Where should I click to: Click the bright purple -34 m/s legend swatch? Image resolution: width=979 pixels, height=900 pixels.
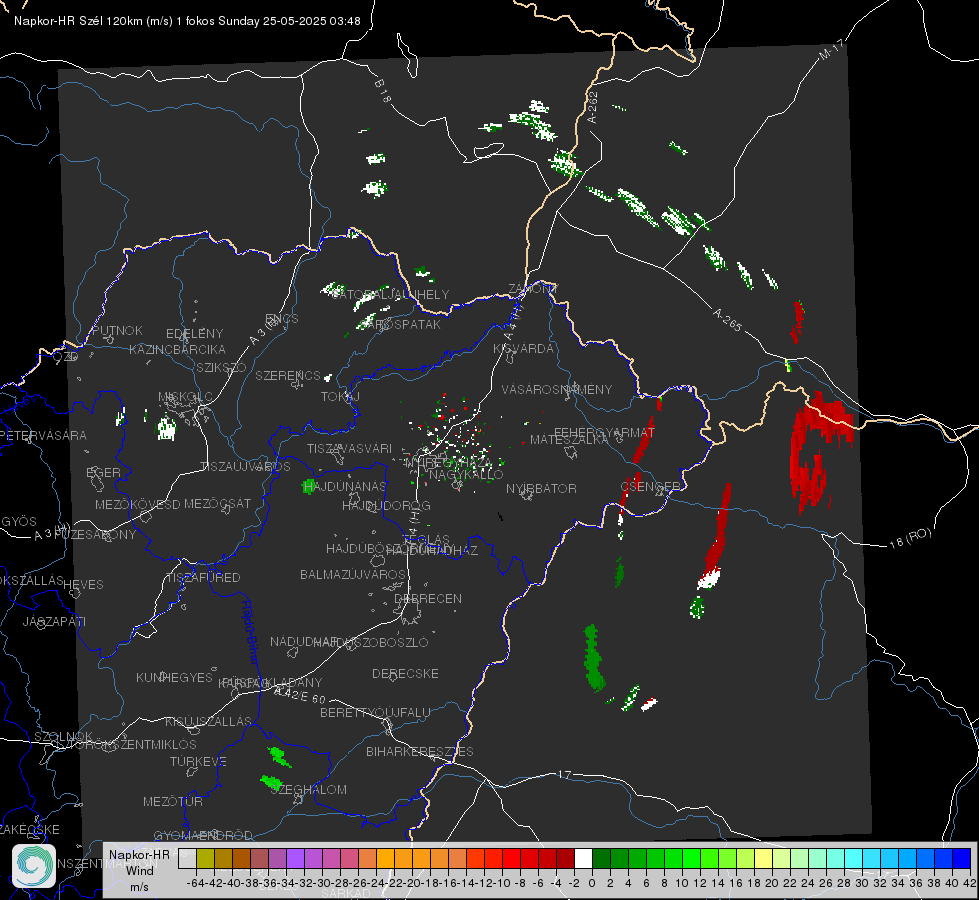click(x=295, y=858)
